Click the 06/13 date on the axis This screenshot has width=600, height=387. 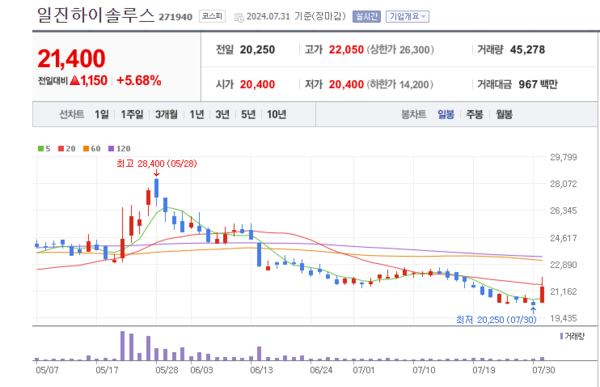[x=261, y=370]
